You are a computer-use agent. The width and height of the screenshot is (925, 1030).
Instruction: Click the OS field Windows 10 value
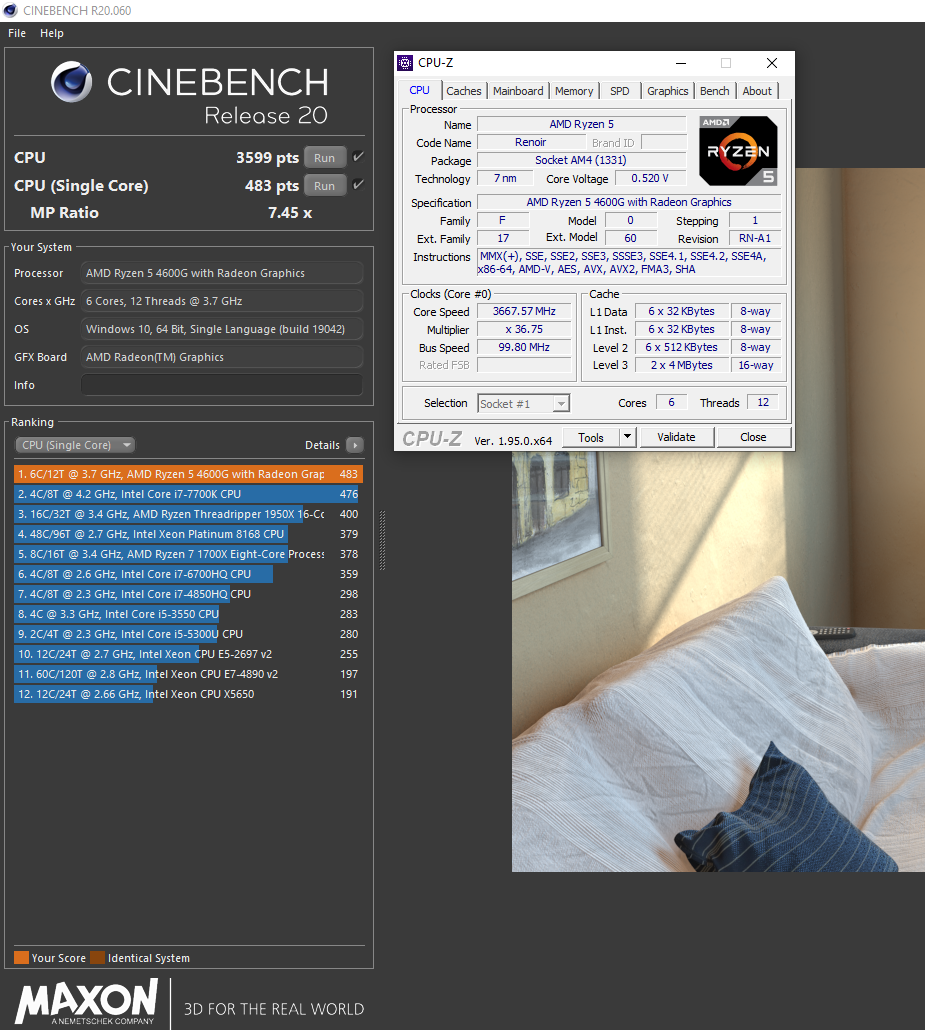[x=221, y=329]
